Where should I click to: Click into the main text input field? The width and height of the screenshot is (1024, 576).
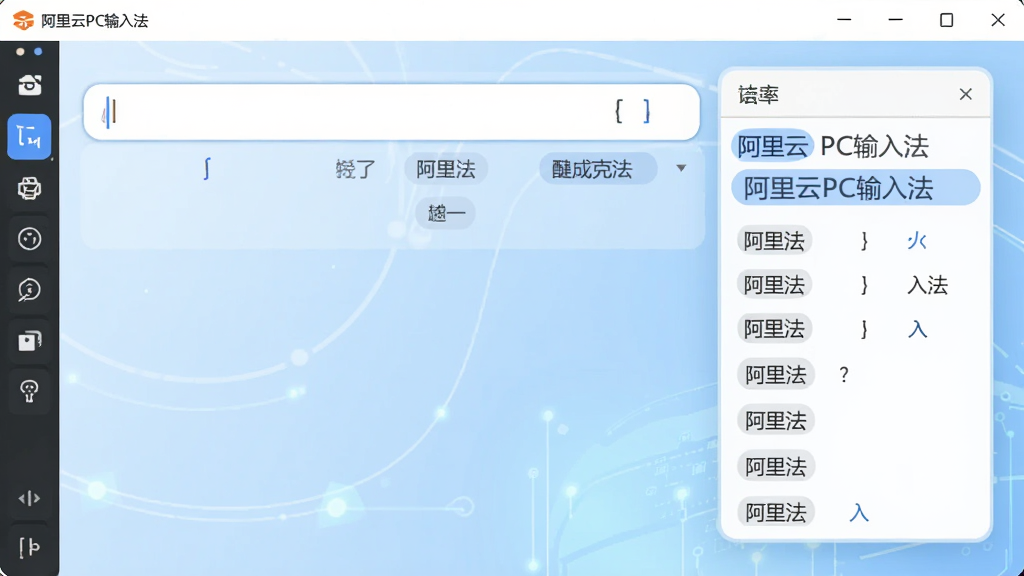click(392, 112)
